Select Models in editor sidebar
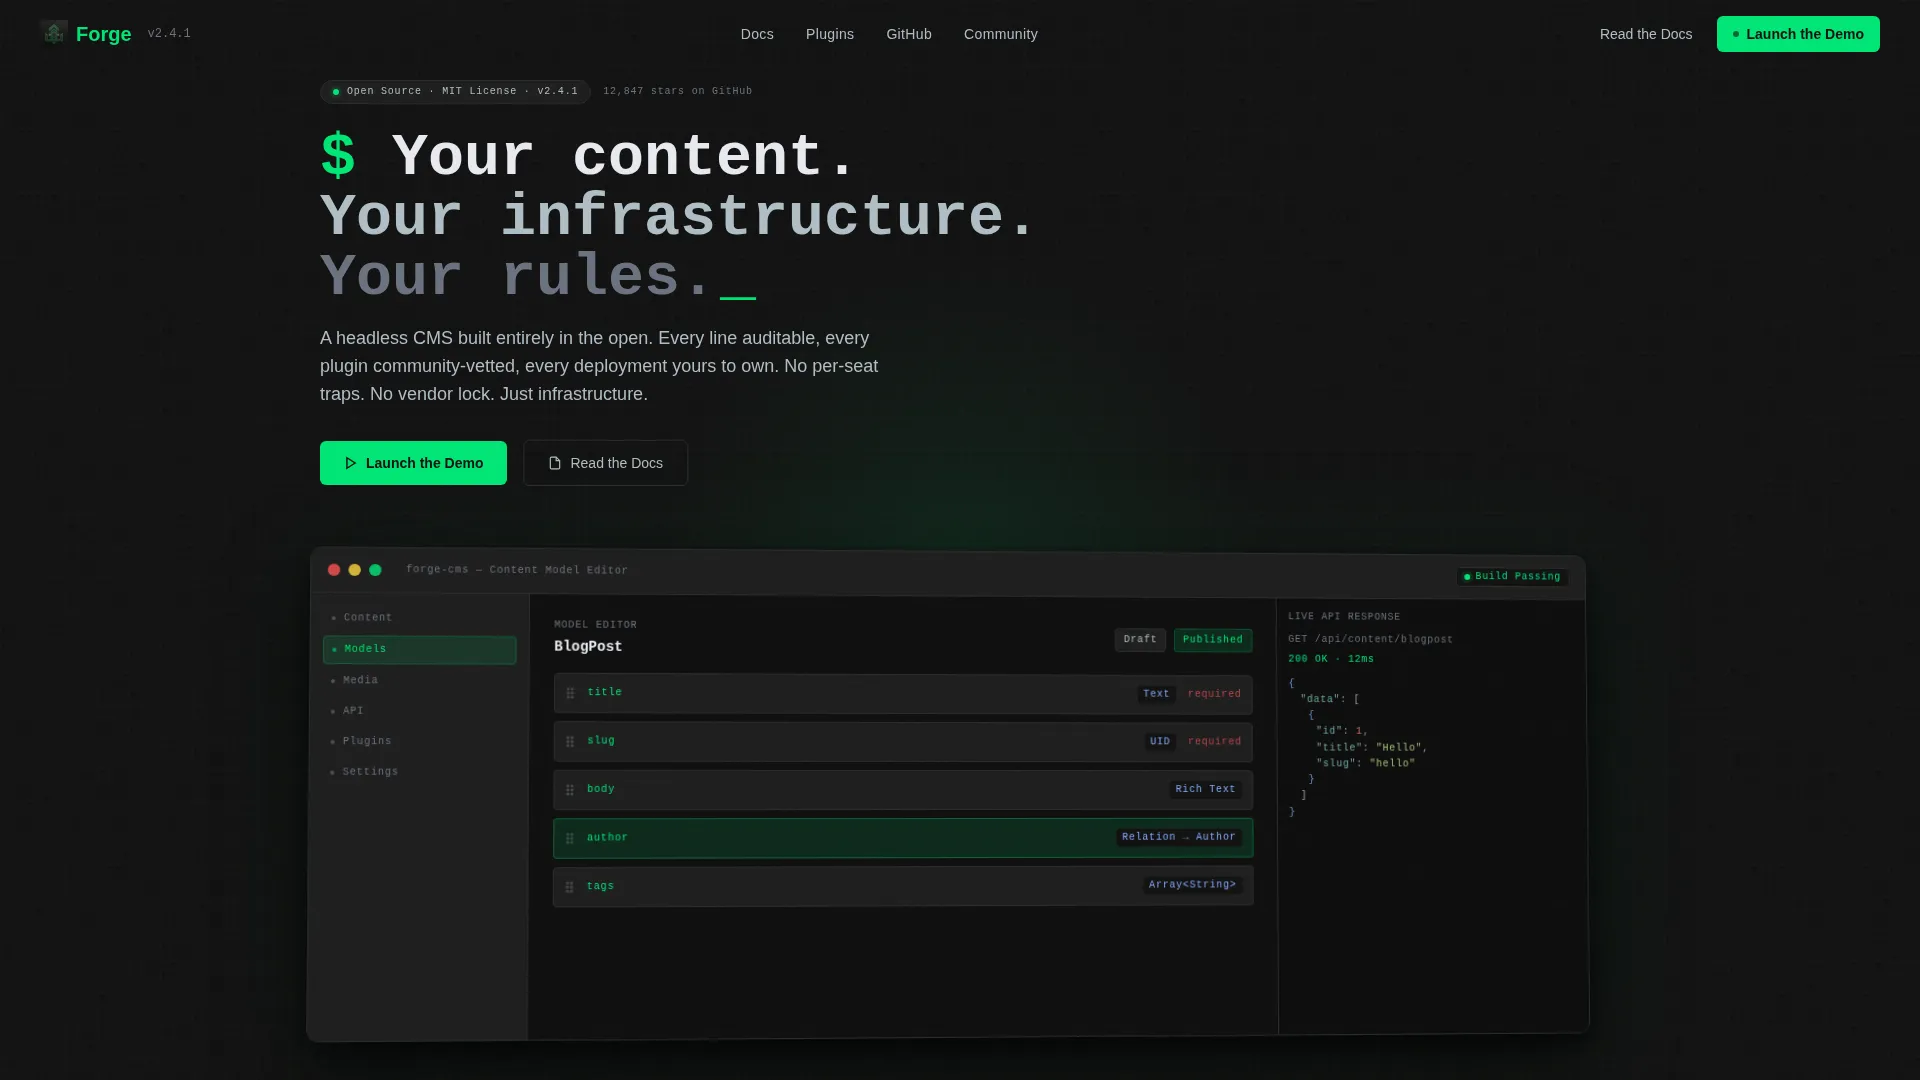The width and height of the screenshot is (1920, 1080). pyautogui.click(x=420, y=650)
